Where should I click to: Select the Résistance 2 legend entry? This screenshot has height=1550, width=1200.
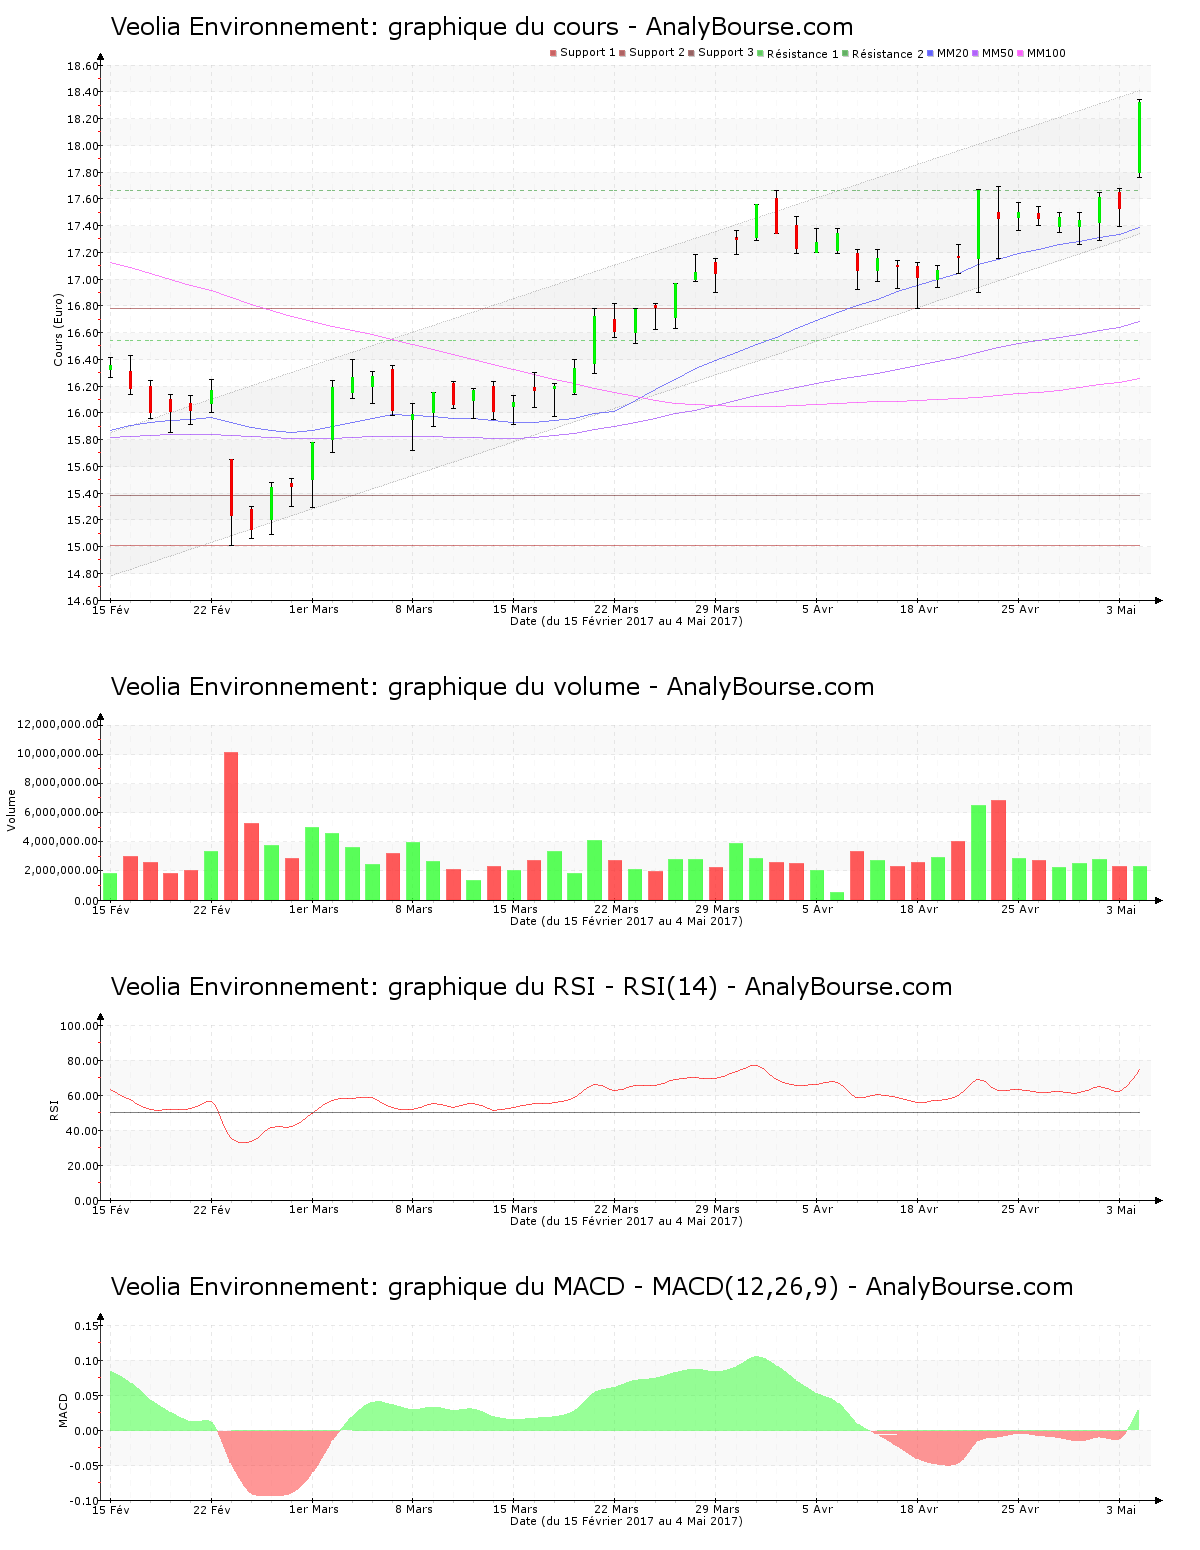click(883, 54)
